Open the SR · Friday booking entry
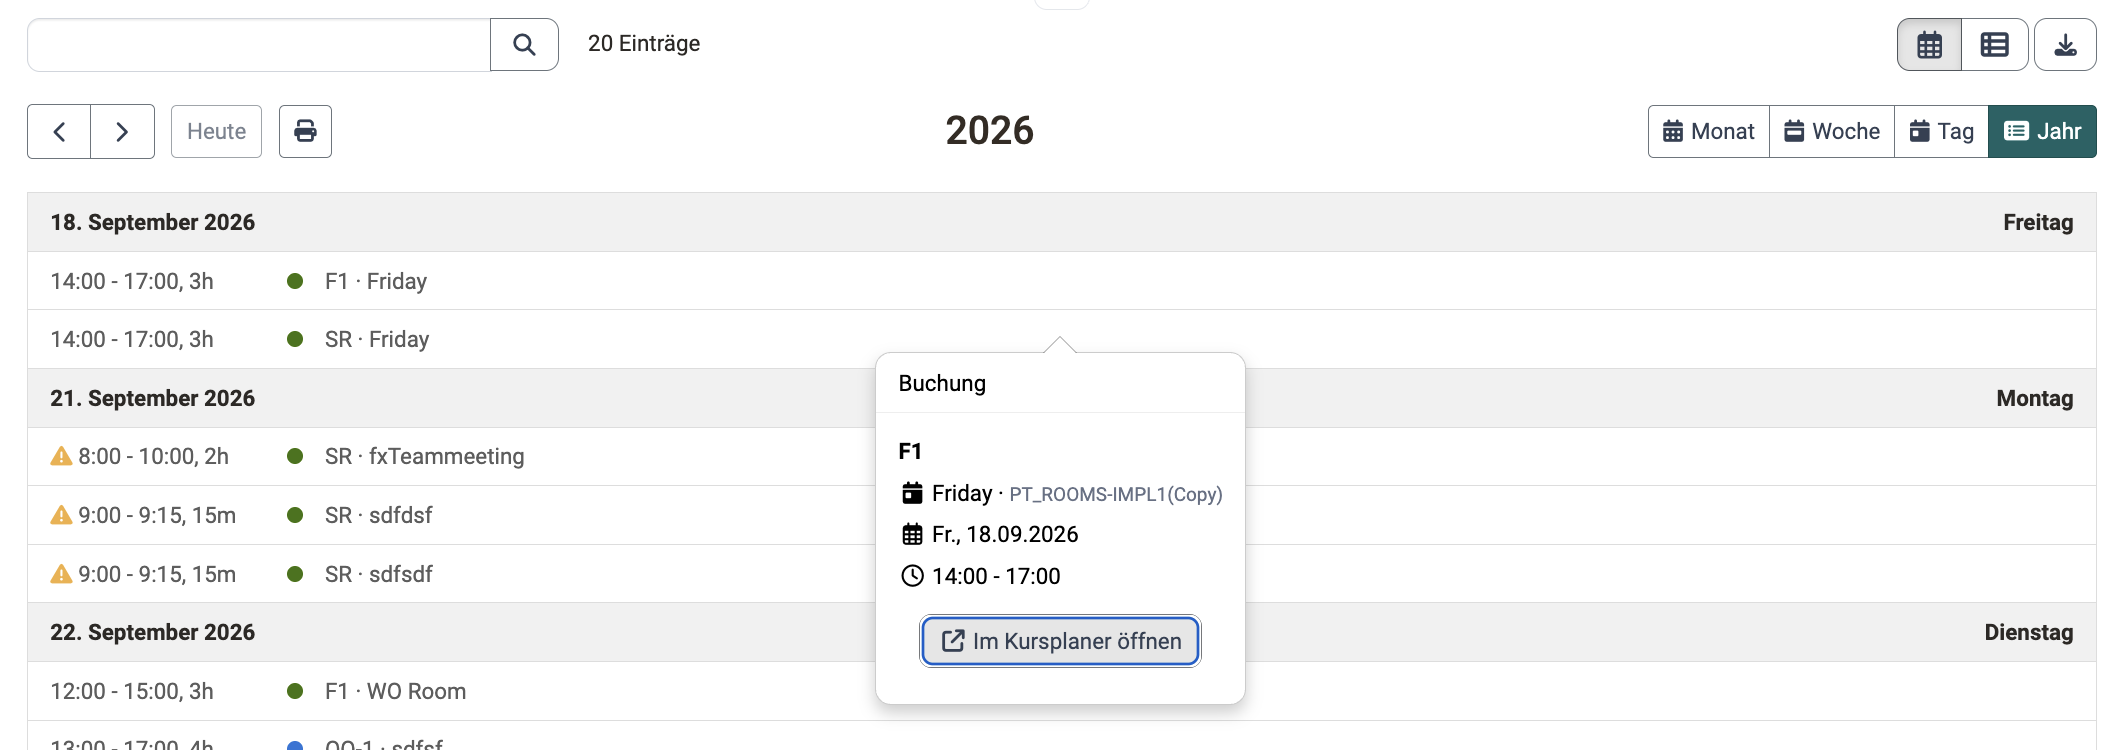The width and height of the screenshot is (2128, 750). pyautogui.click(x=377, y=339)
